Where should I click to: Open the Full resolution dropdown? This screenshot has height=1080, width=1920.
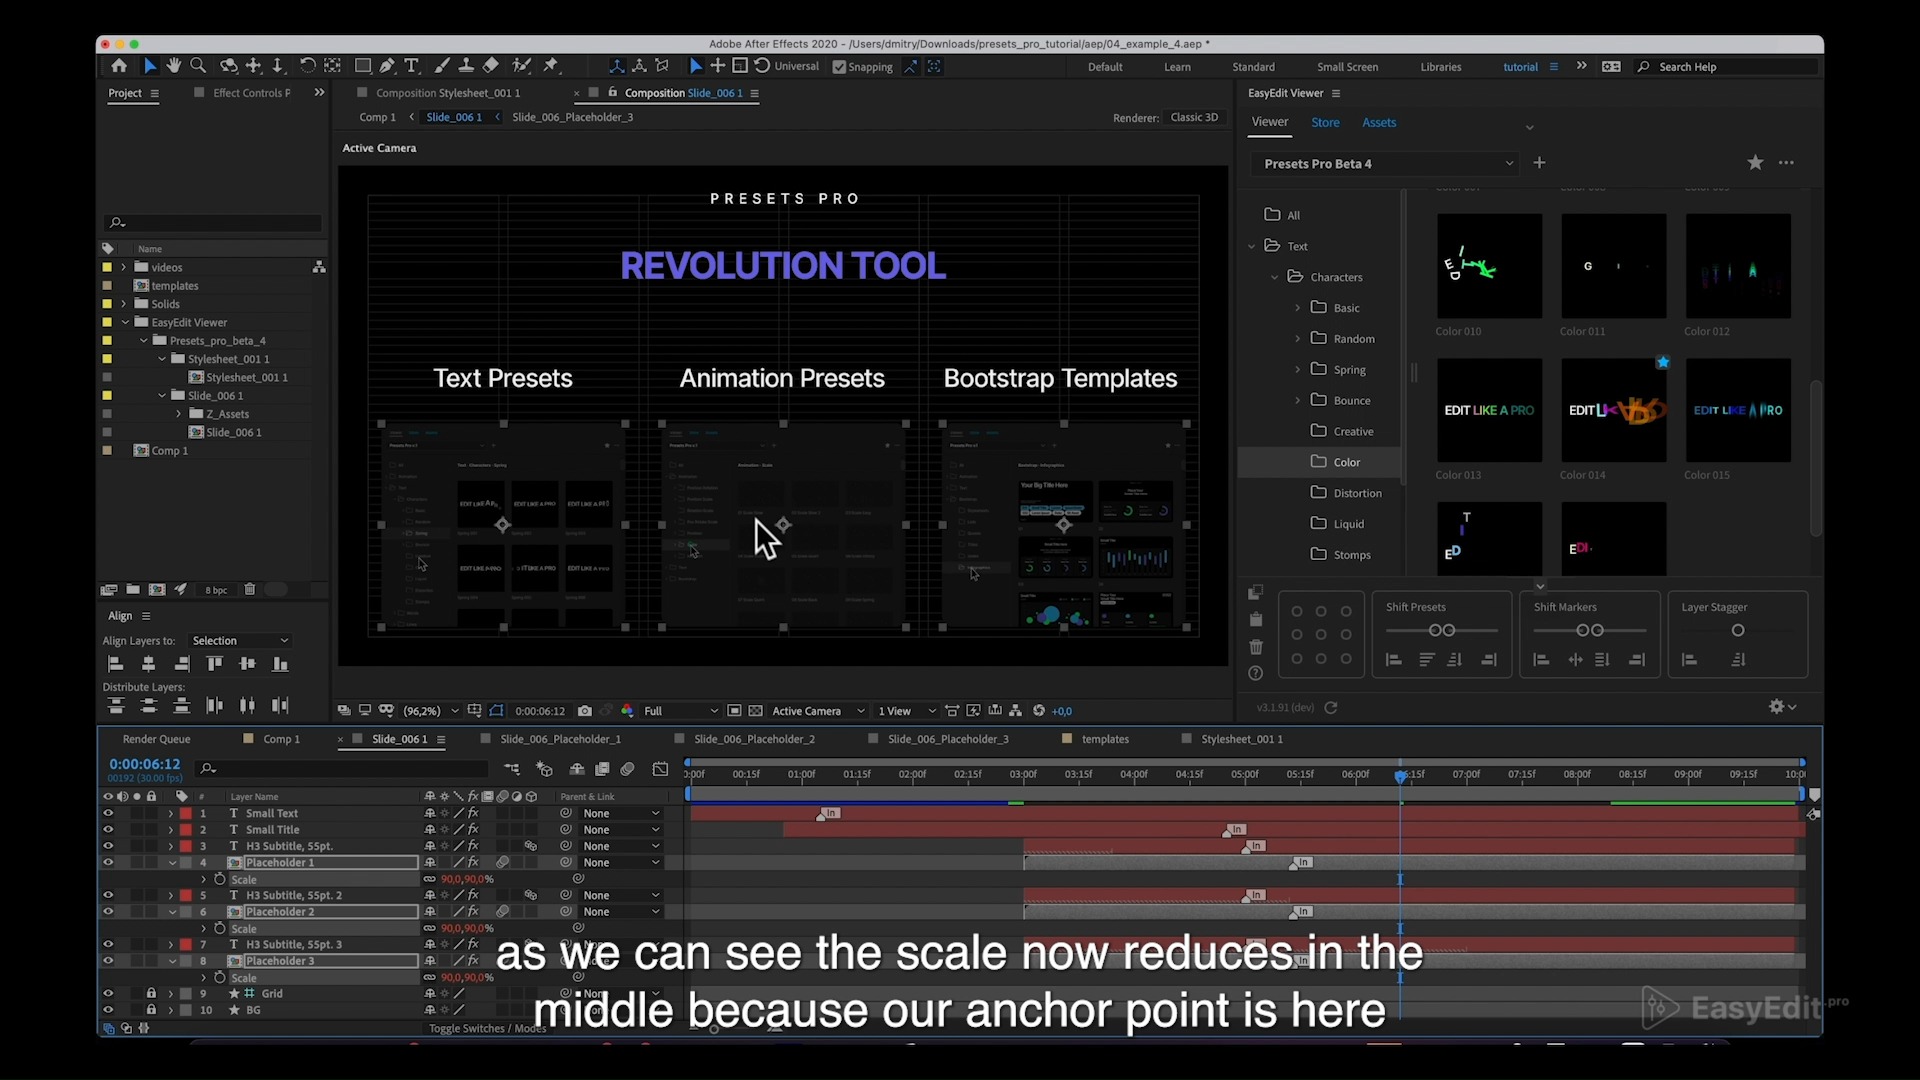(681, 711)
